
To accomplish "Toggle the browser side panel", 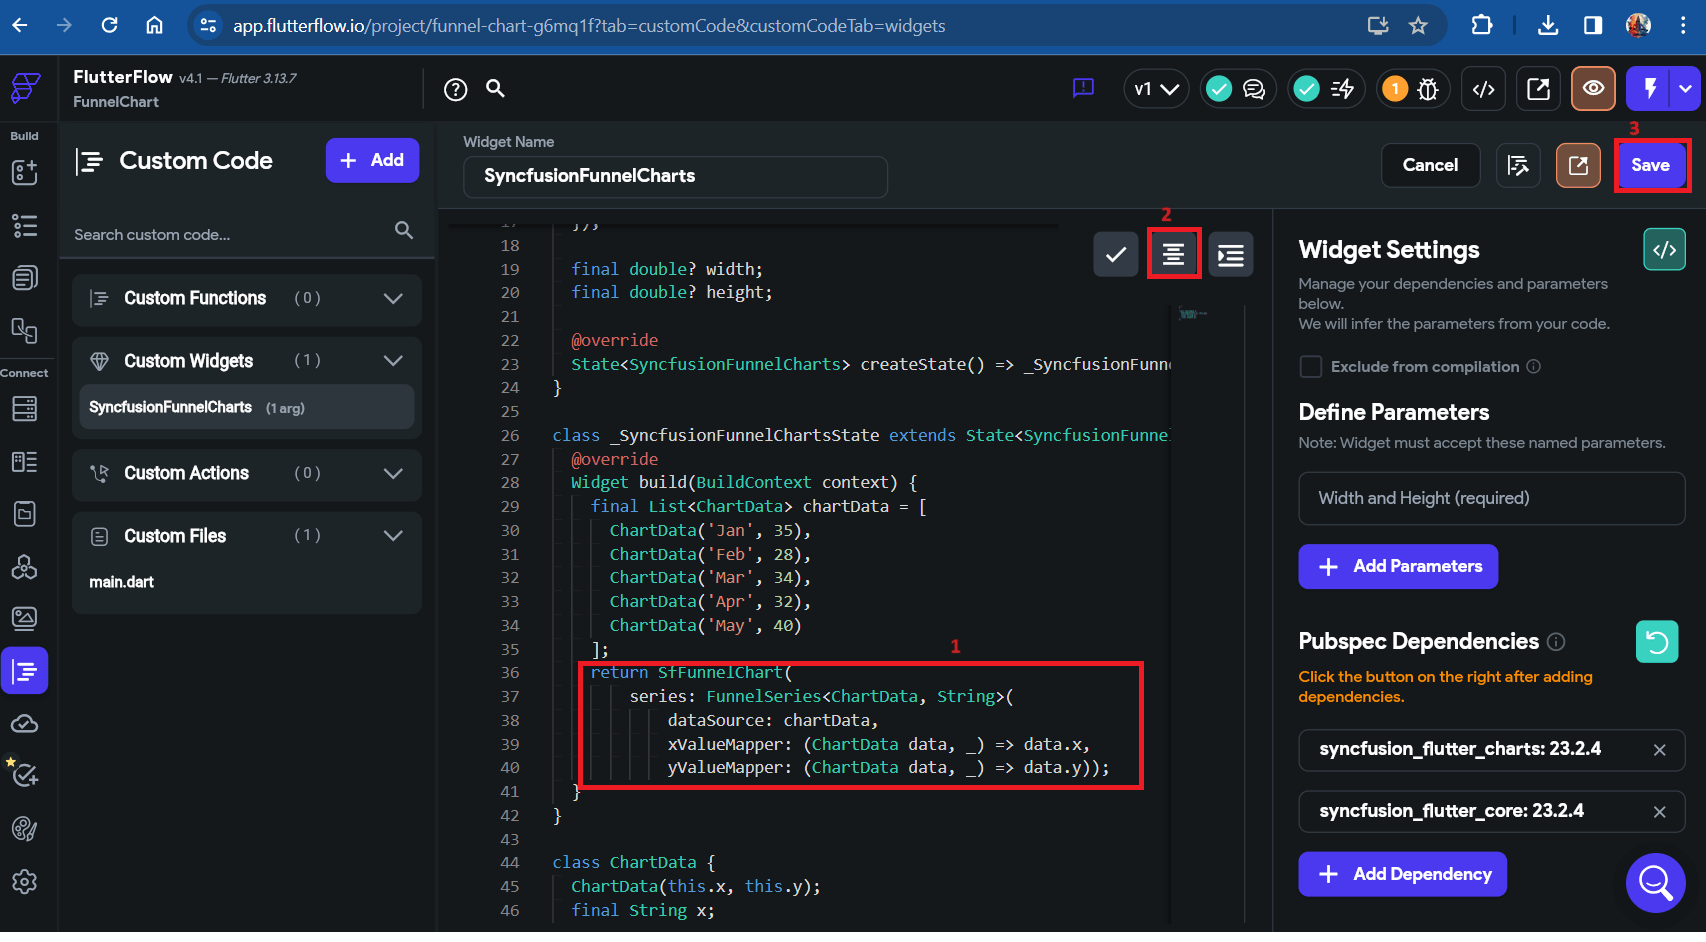I will pyautogui.click(x=1593, y=25).
